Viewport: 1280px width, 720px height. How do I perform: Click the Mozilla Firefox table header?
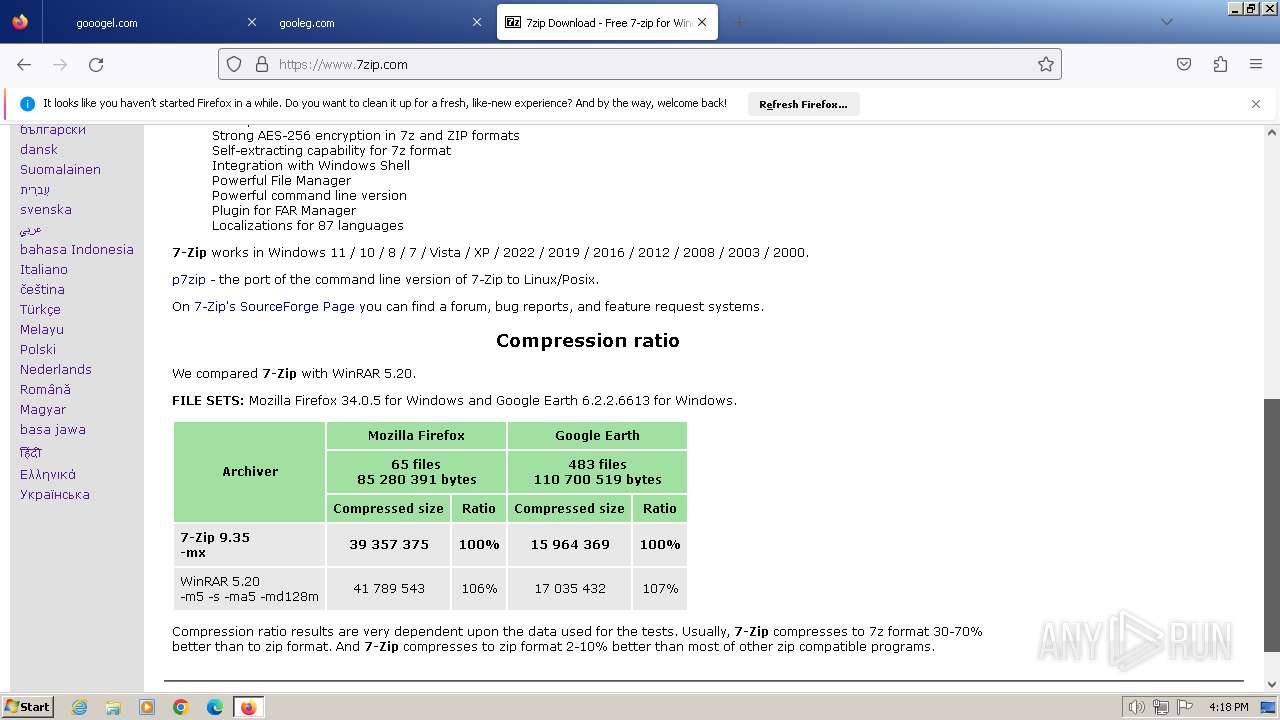[x=416, y=435]
